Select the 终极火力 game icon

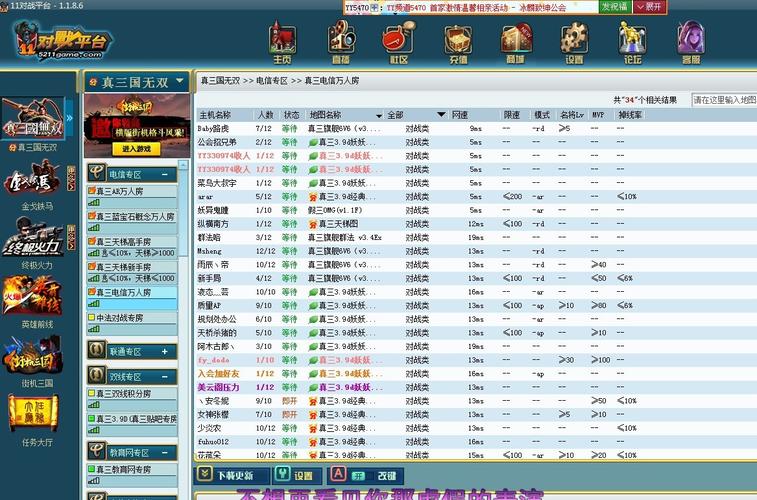[x=33, y=237]
